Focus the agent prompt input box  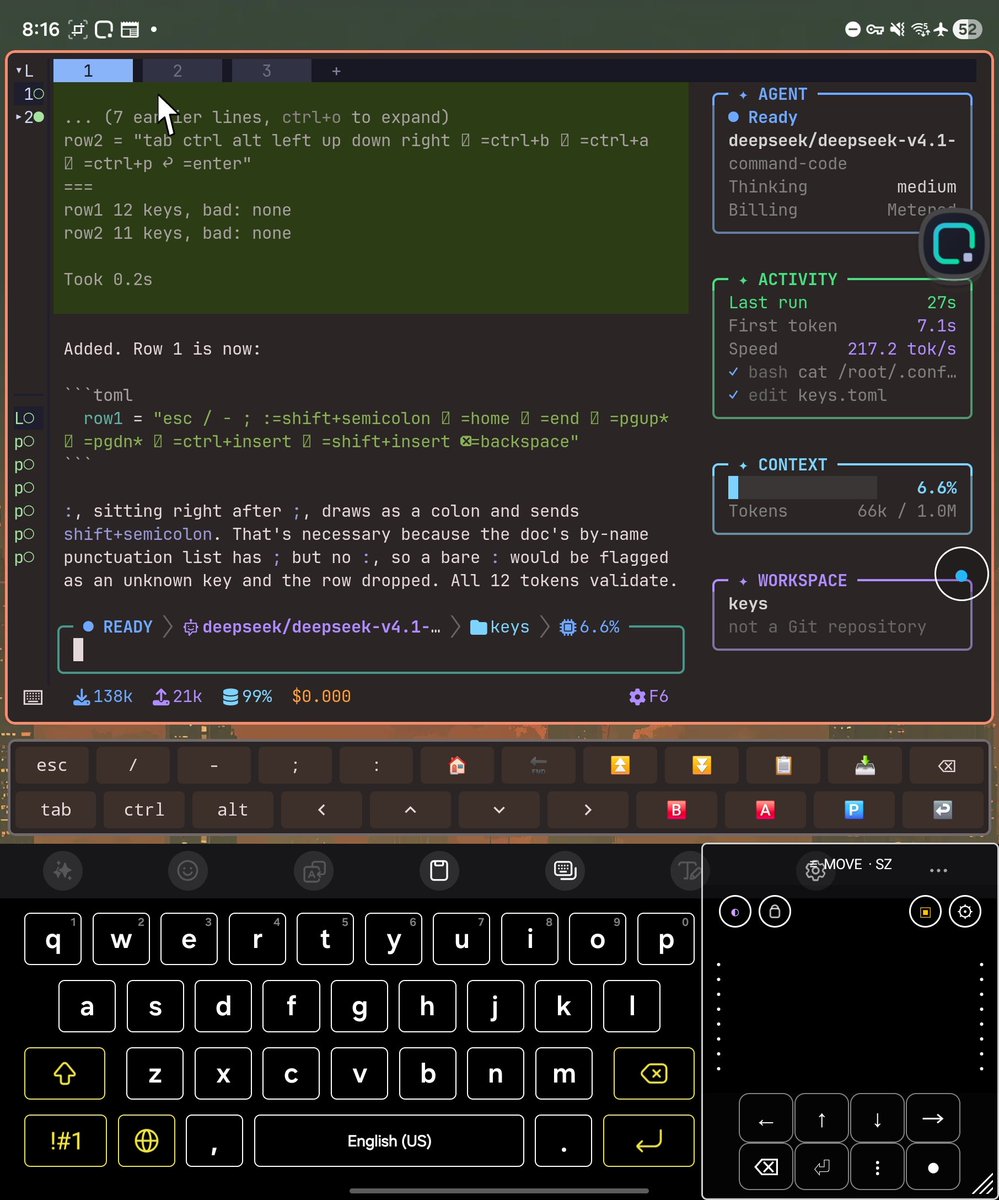[371, 651]
